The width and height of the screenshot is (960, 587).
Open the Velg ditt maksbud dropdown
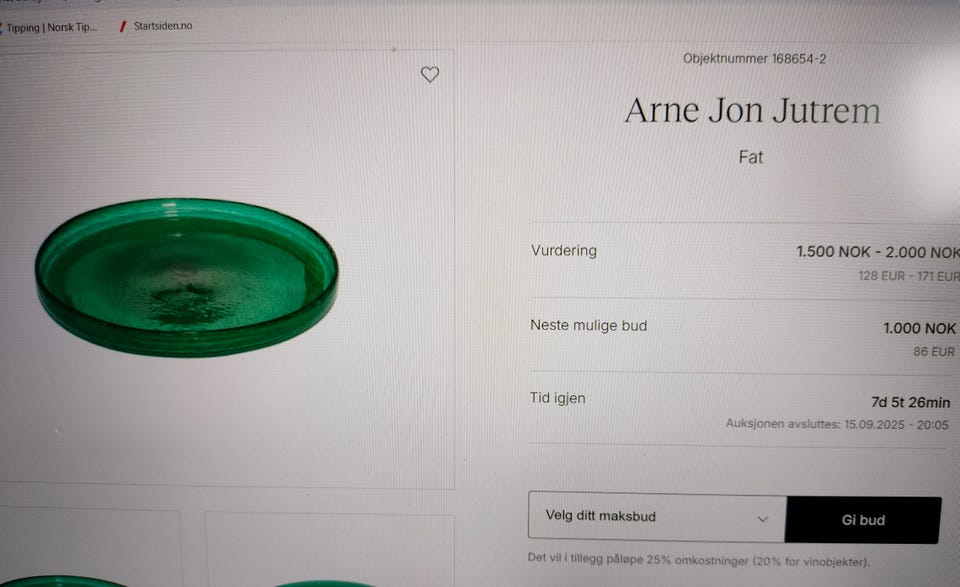(657, 517)
